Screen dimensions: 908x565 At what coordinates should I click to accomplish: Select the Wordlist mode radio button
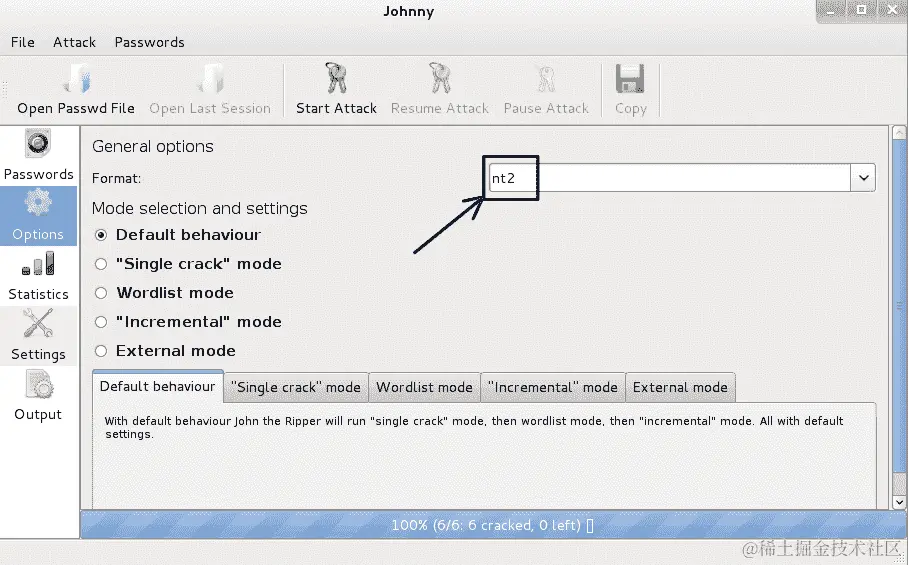click(x=101, y=293)
